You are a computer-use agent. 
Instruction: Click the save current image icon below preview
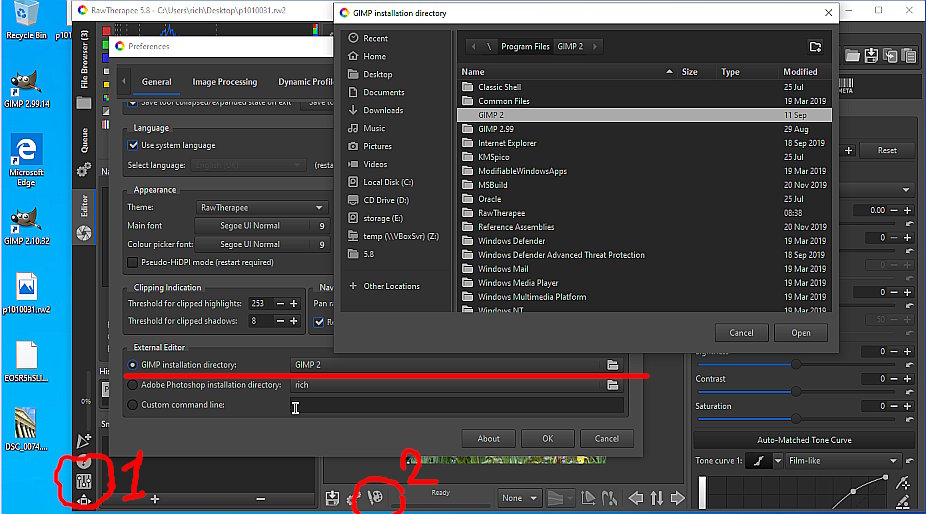tap(332, 498)
